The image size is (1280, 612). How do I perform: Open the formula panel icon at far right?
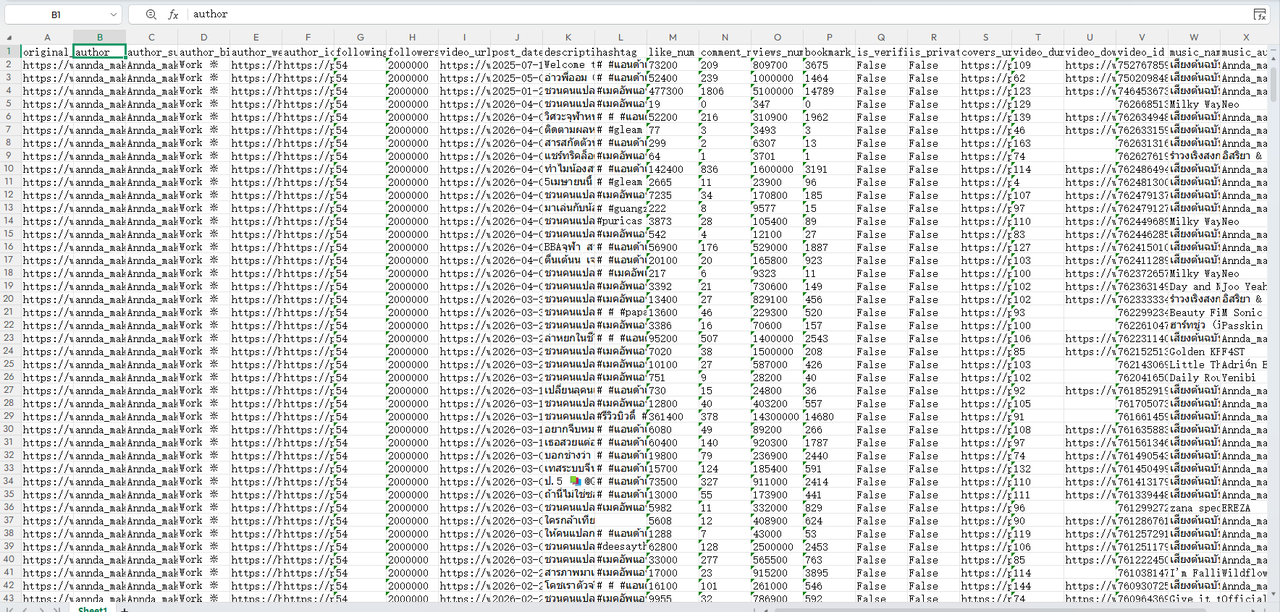click(1260, 15)
